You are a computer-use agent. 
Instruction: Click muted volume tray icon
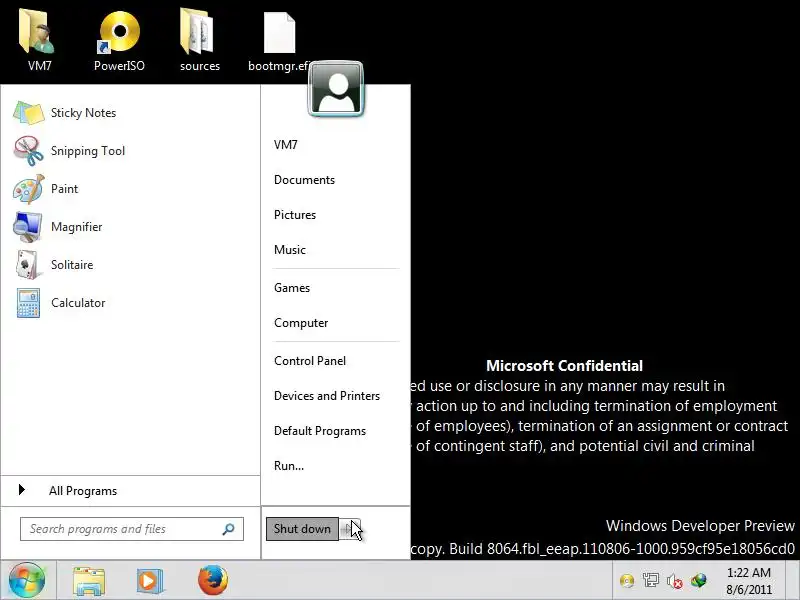click(x=674, y=581)
